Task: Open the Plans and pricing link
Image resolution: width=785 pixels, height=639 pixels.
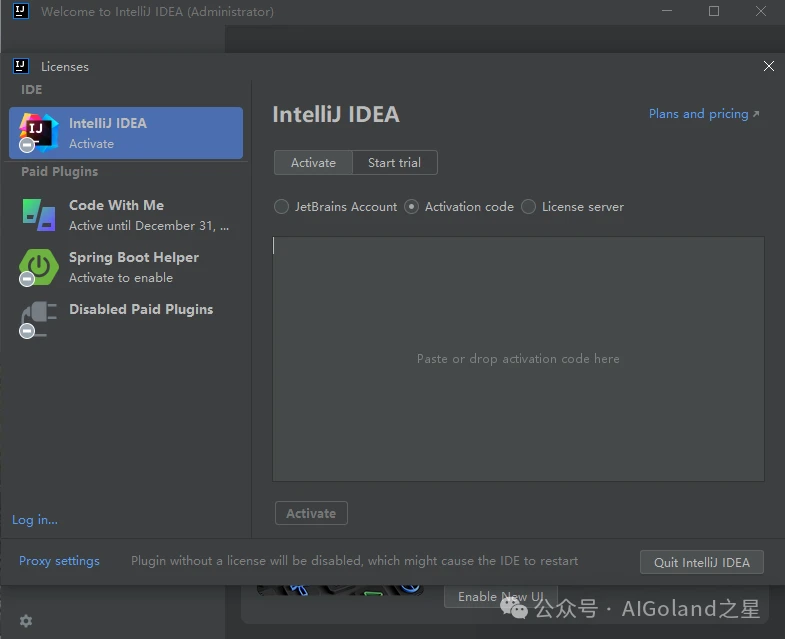Action: [704, 114]
